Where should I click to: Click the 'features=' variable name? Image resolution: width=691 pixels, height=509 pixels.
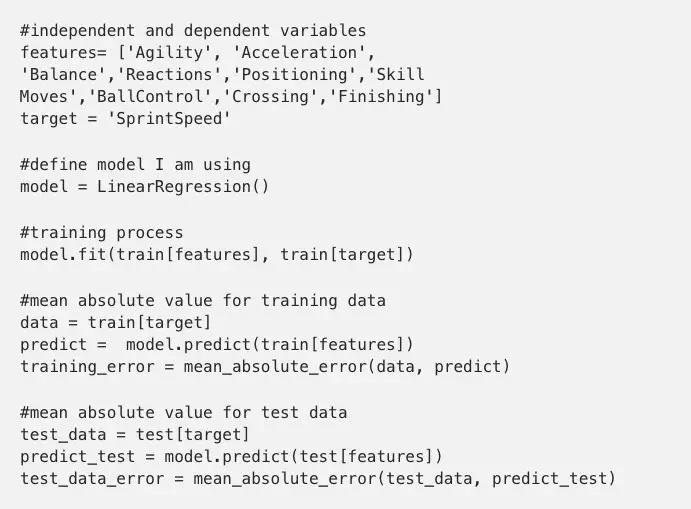(x=63, y=53)
